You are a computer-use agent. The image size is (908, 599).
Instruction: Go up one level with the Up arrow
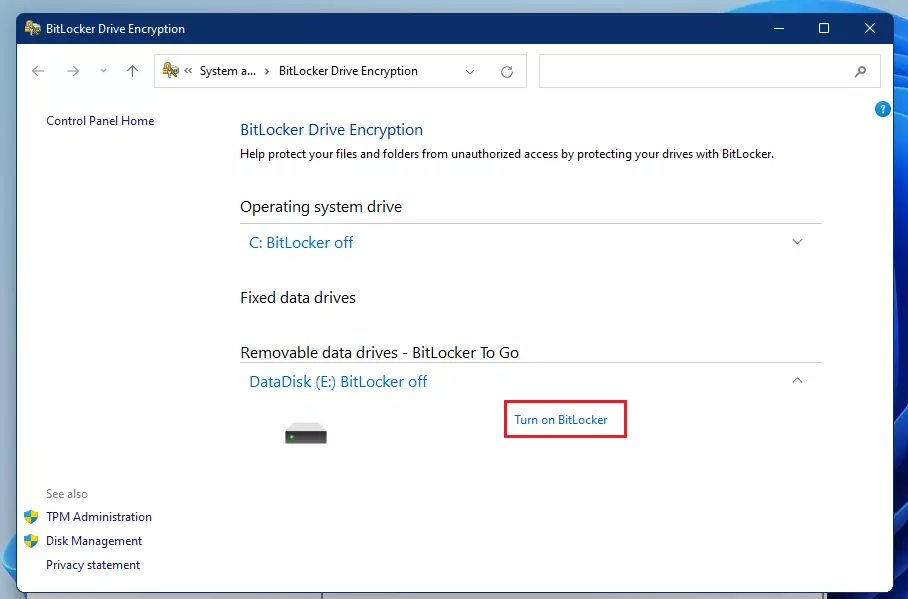[133, 71]
